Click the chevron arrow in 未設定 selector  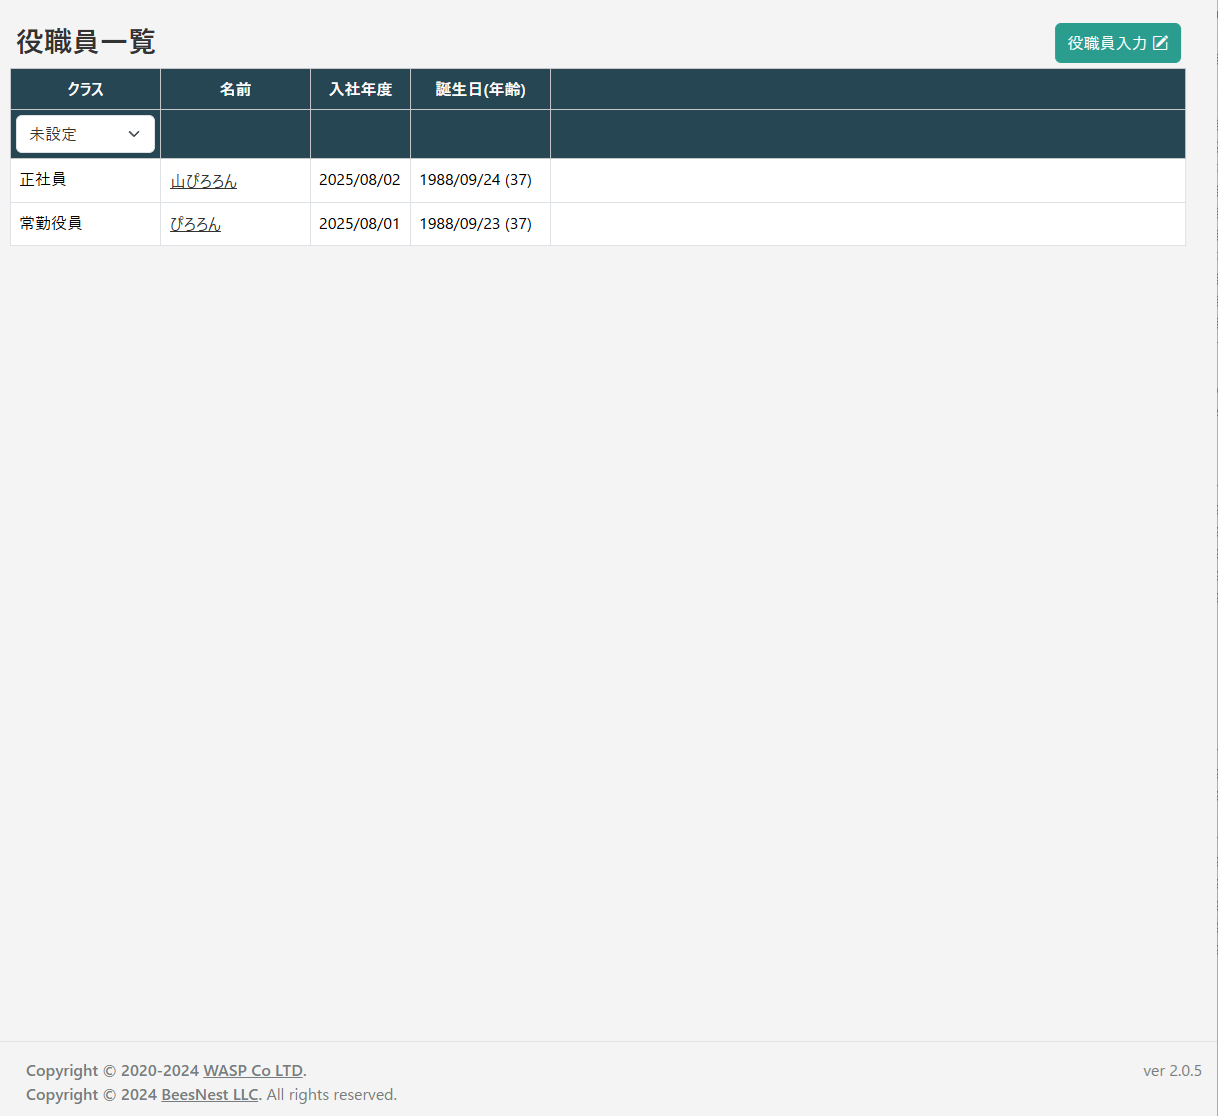[134, 134]
